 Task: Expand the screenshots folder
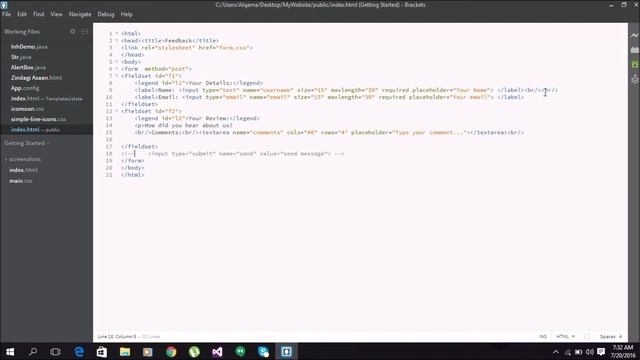[x=23, y=159]
